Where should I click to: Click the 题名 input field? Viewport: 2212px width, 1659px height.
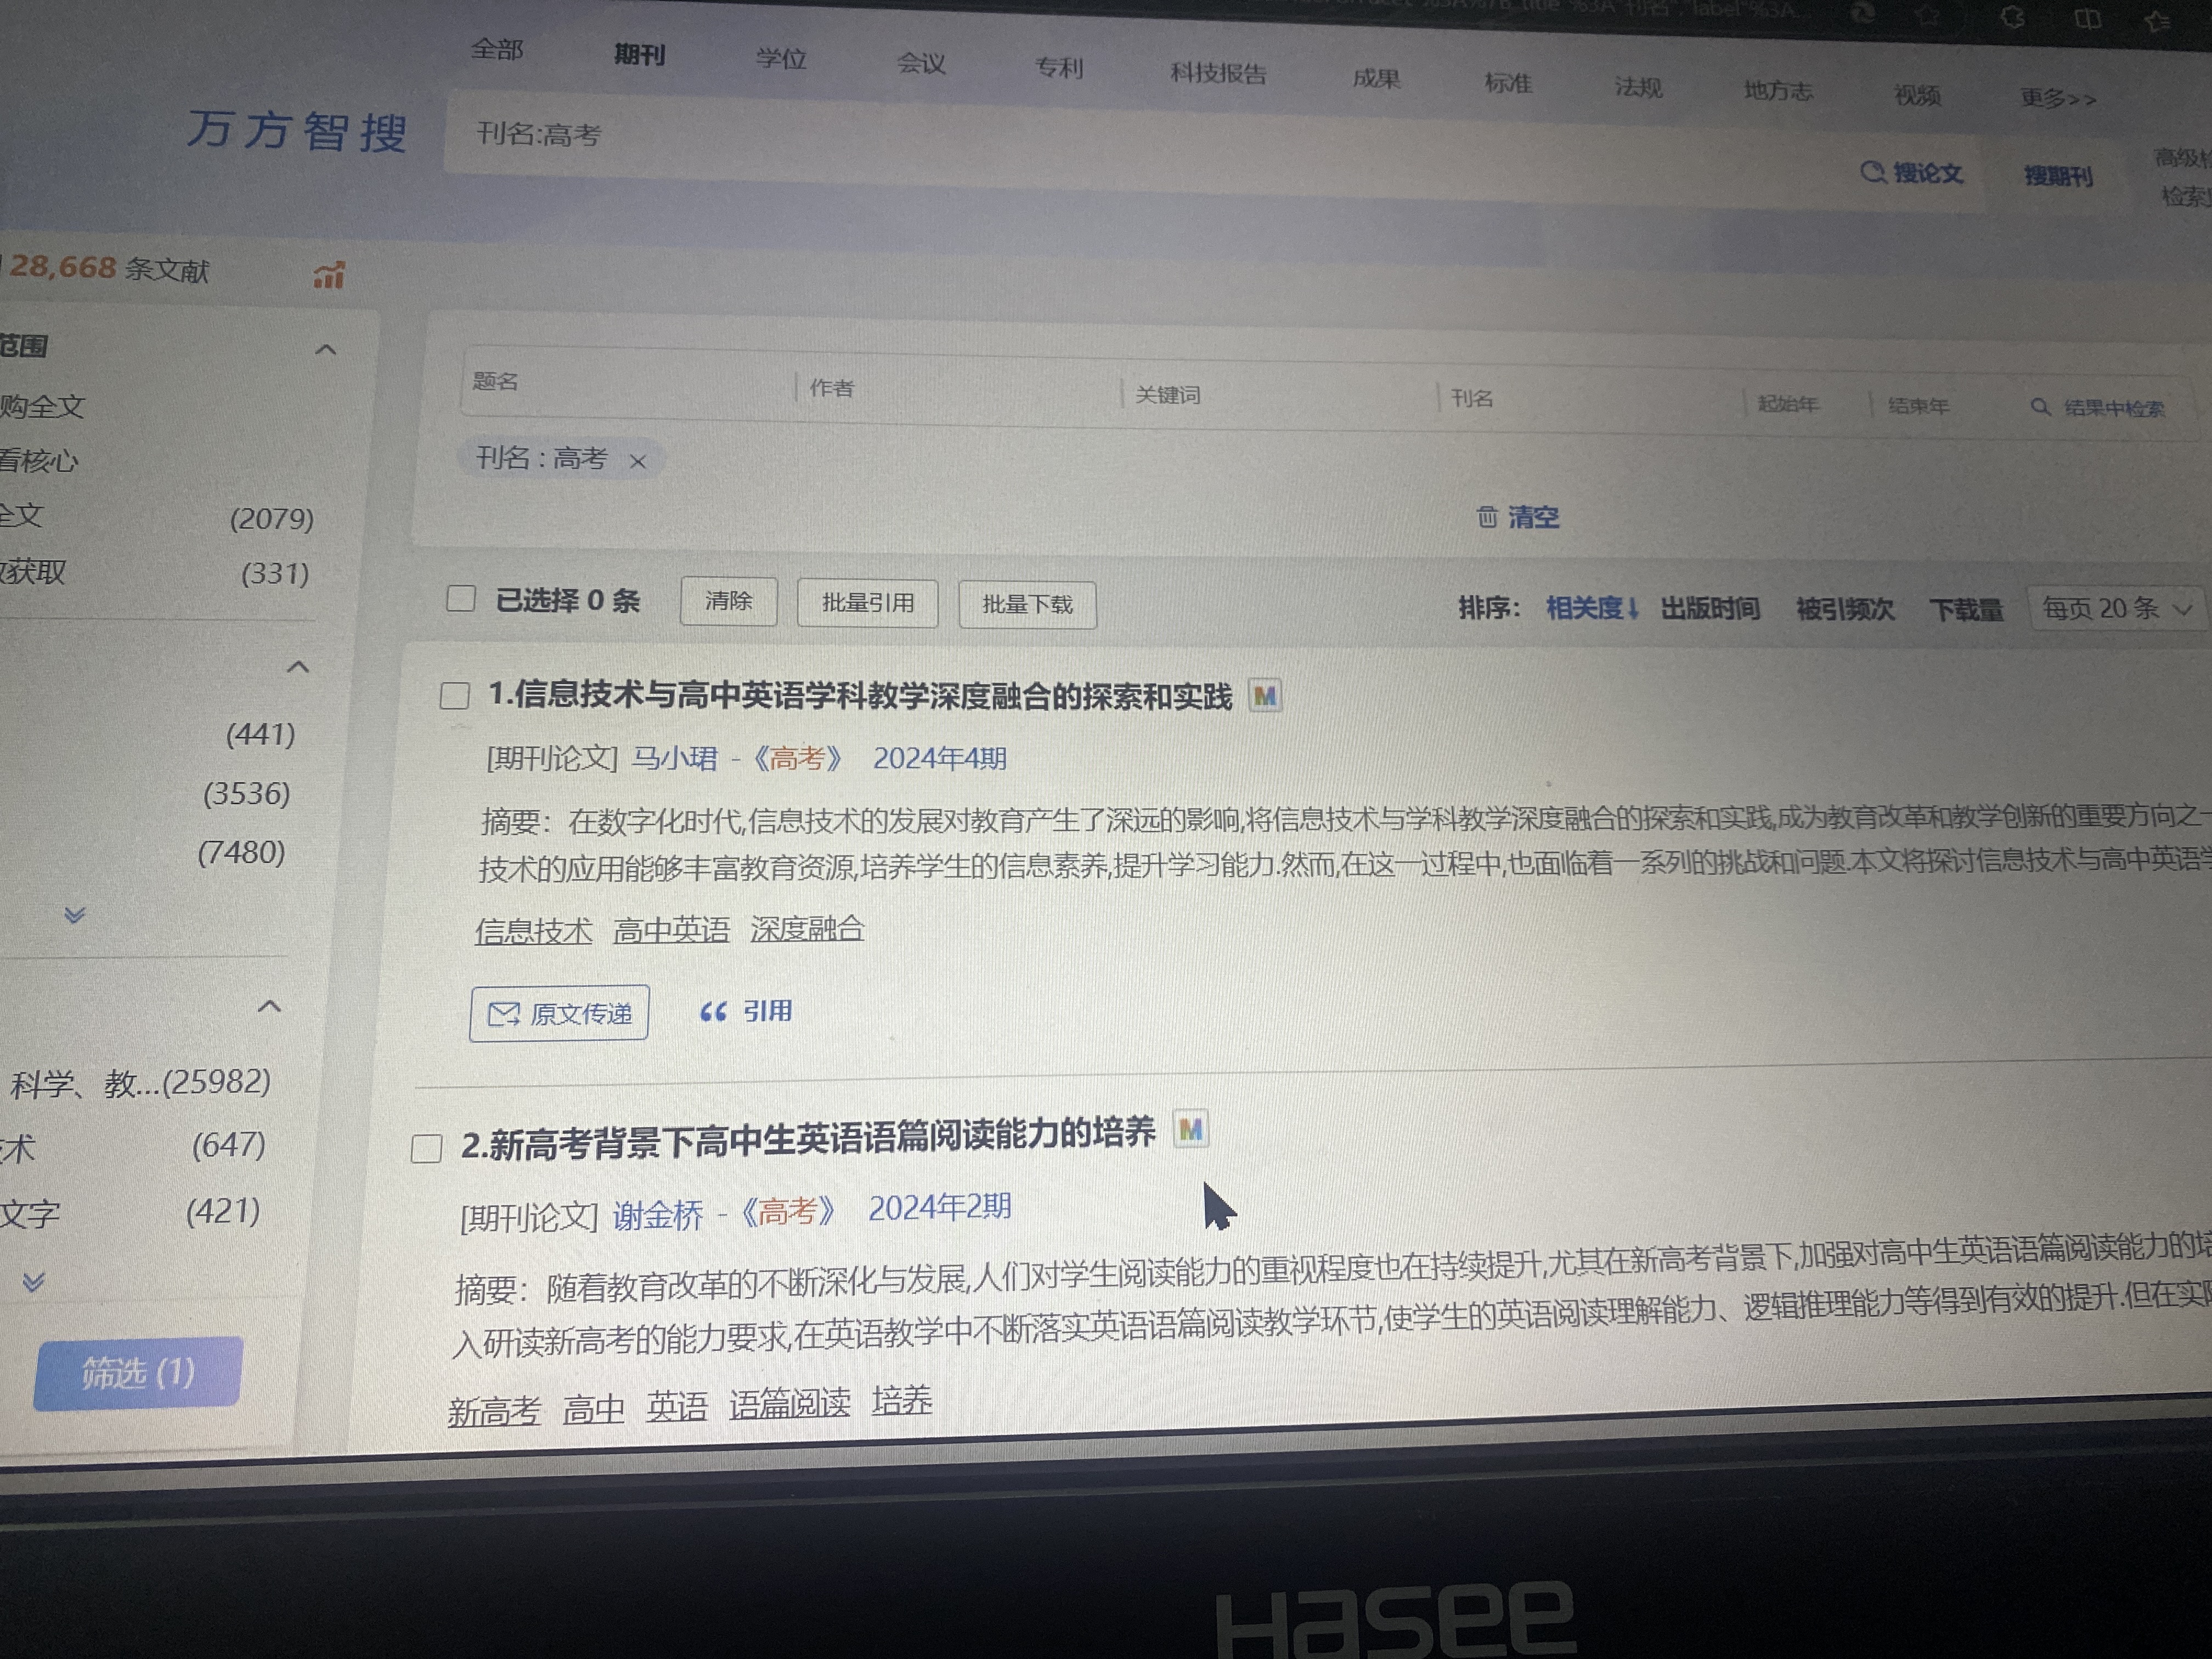pos(628,383)
